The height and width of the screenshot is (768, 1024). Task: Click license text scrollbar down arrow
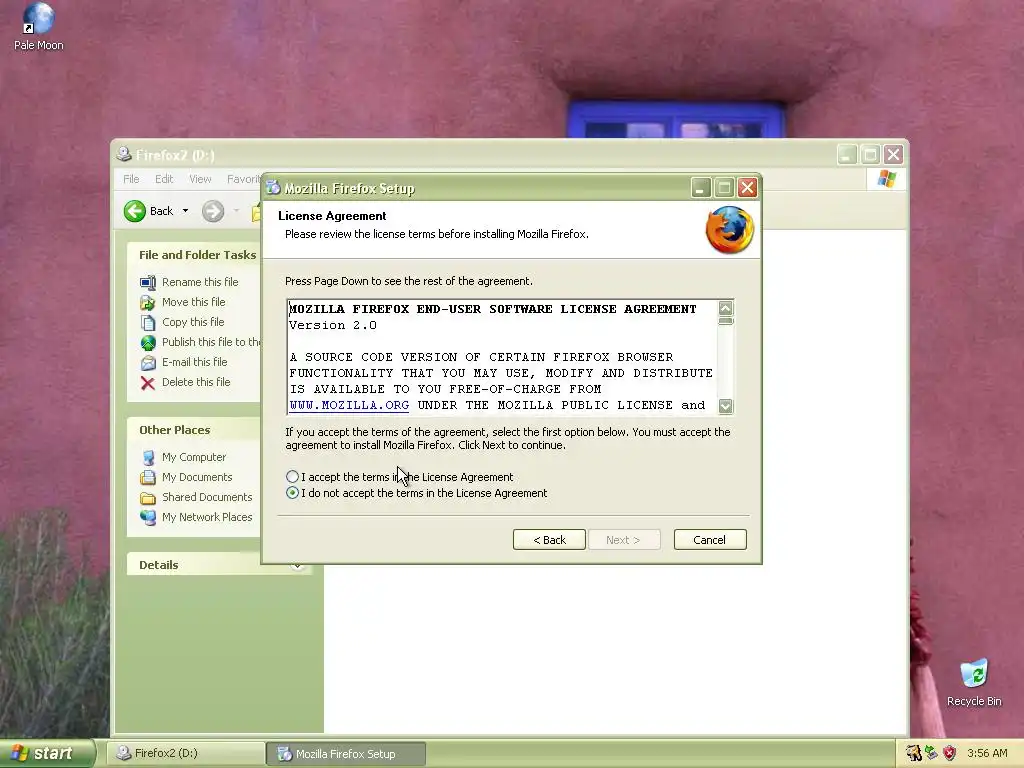pyautogui.click(x=726, y=406)
